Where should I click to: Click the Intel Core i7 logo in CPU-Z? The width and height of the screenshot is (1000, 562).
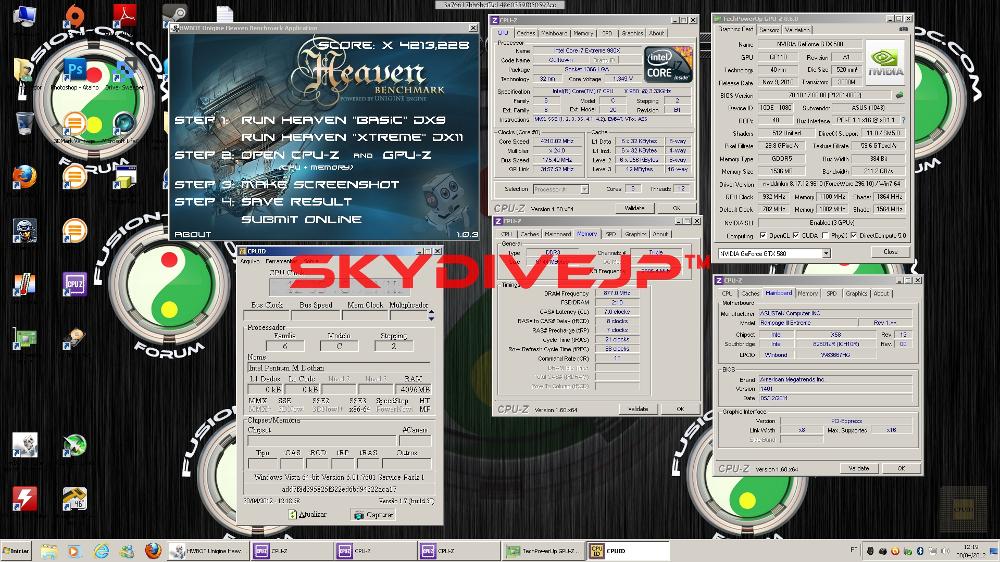click(x=668, y=64)
